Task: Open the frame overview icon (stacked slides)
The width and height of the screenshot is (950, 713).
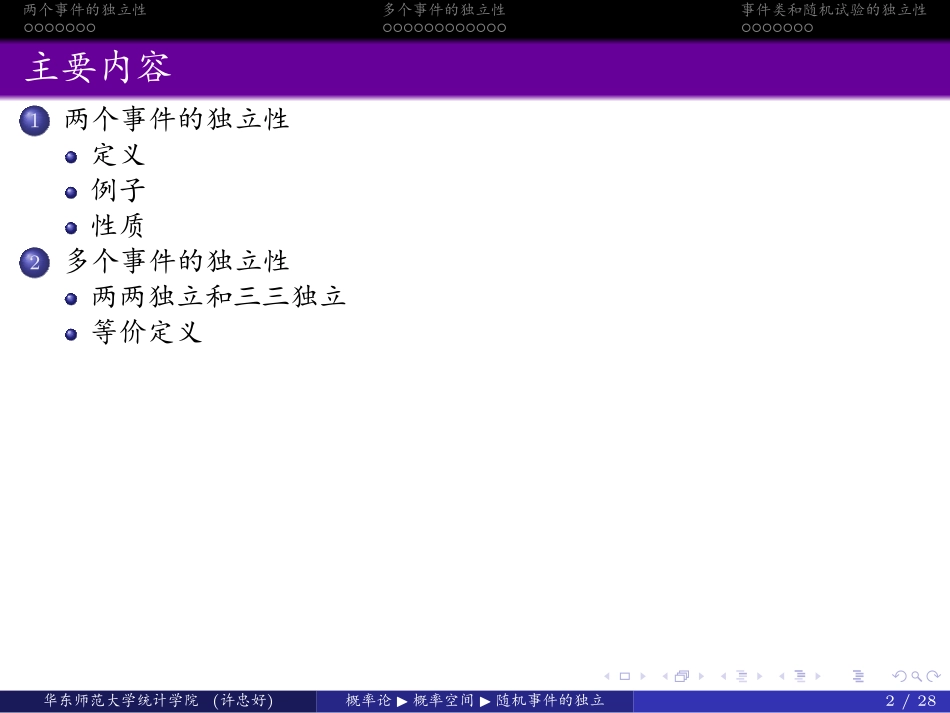Action: coord(681,675)
